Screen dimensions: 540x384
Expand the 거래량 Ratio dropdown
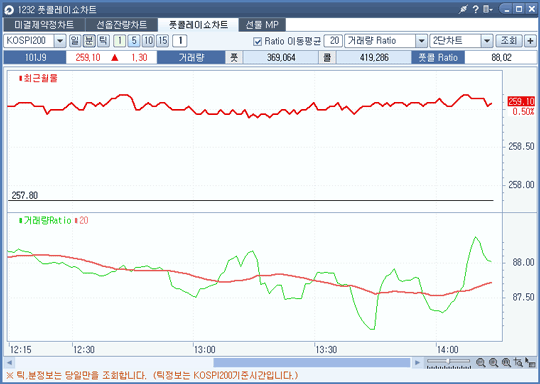click(x=421, y=41)
